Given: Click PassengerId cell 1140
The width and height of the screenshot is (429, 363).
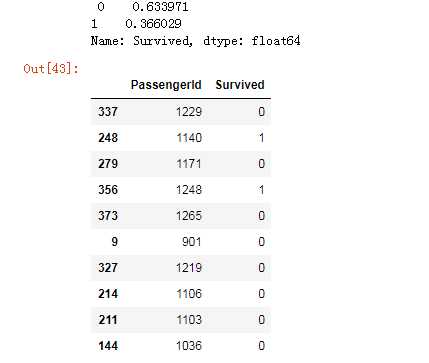Looking at the screenshot, I should point(189,138).
